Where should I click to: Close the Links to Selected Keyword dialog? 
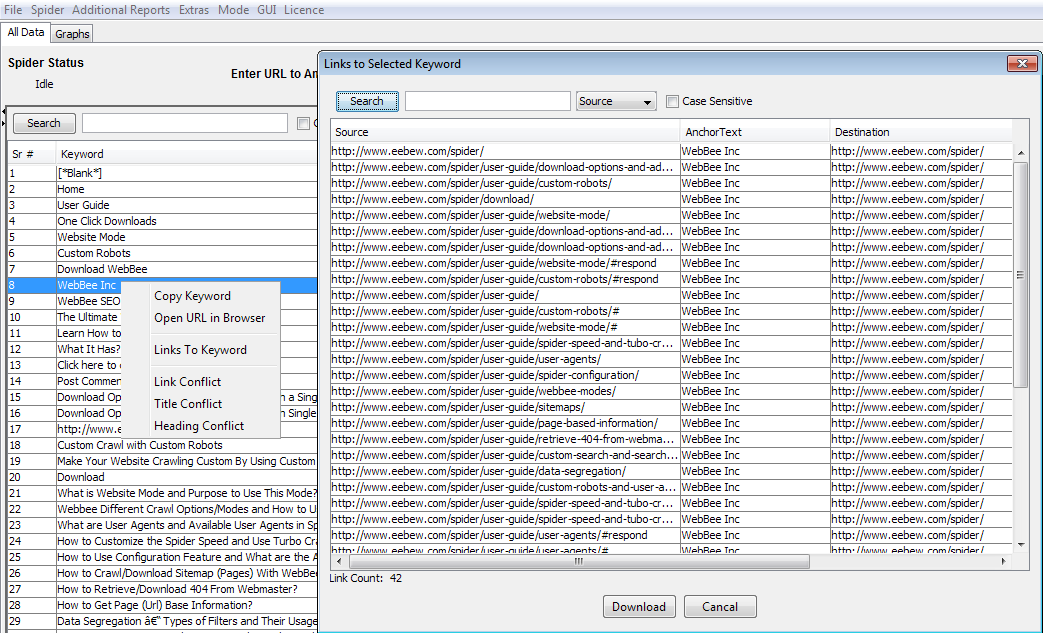tap(1022, 63)
